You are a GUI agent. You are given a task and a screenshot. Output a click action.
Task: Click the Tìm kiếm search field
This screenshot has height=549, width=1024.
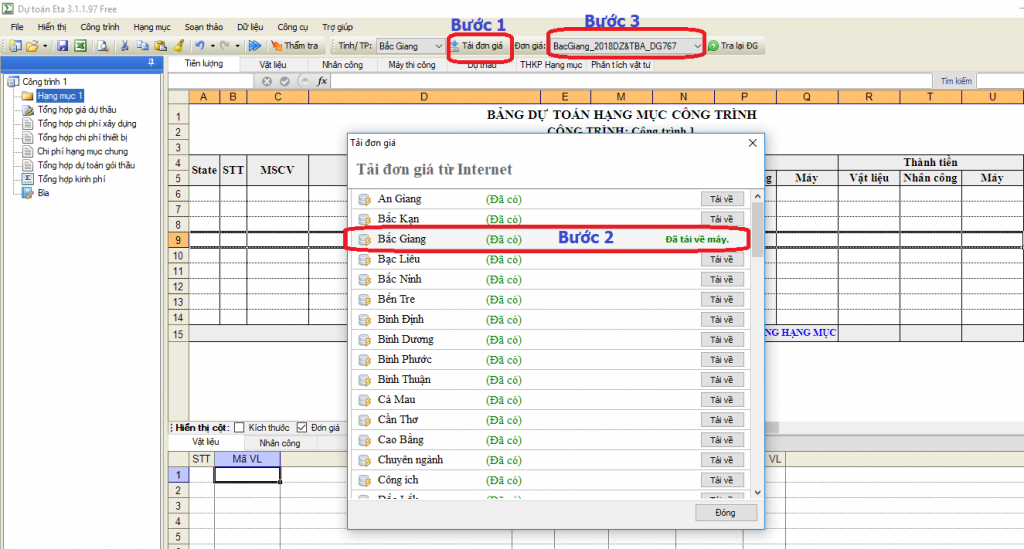1000,81
